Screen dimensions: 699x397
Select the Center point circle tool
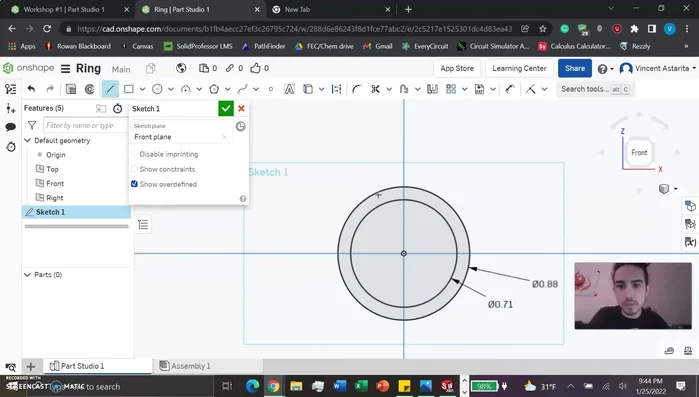157,89
